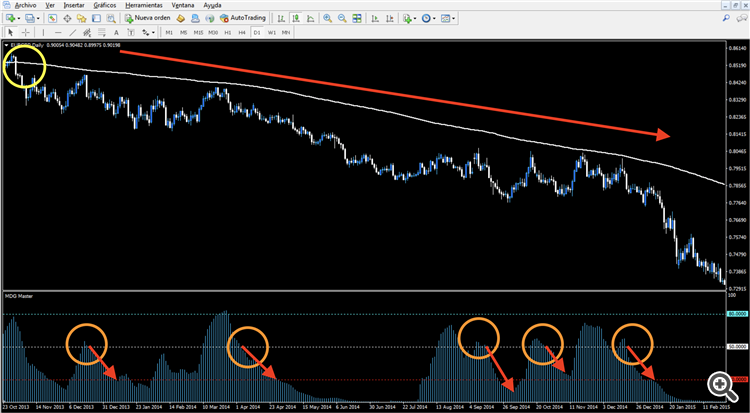Select the Text tool marked A
This screenshot has height=413, width=750.
[x=116, y=33]
